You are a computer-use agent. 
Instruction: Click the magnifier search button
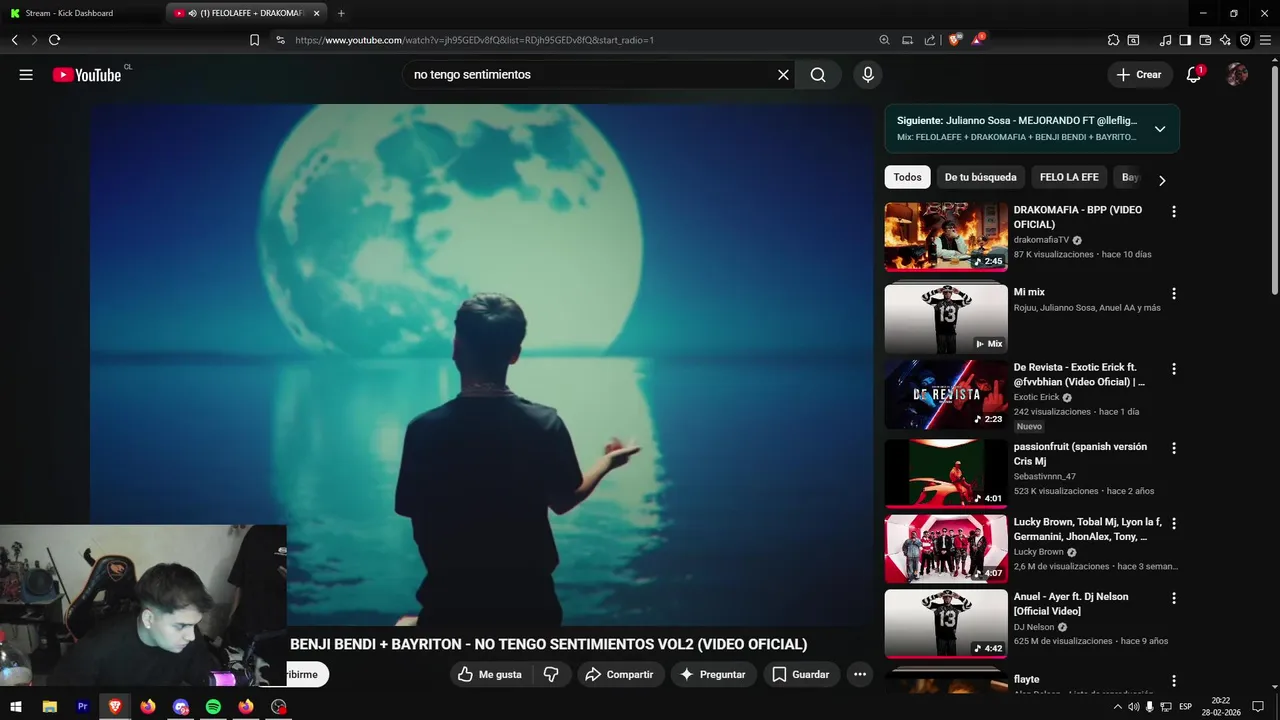[818, 75]
